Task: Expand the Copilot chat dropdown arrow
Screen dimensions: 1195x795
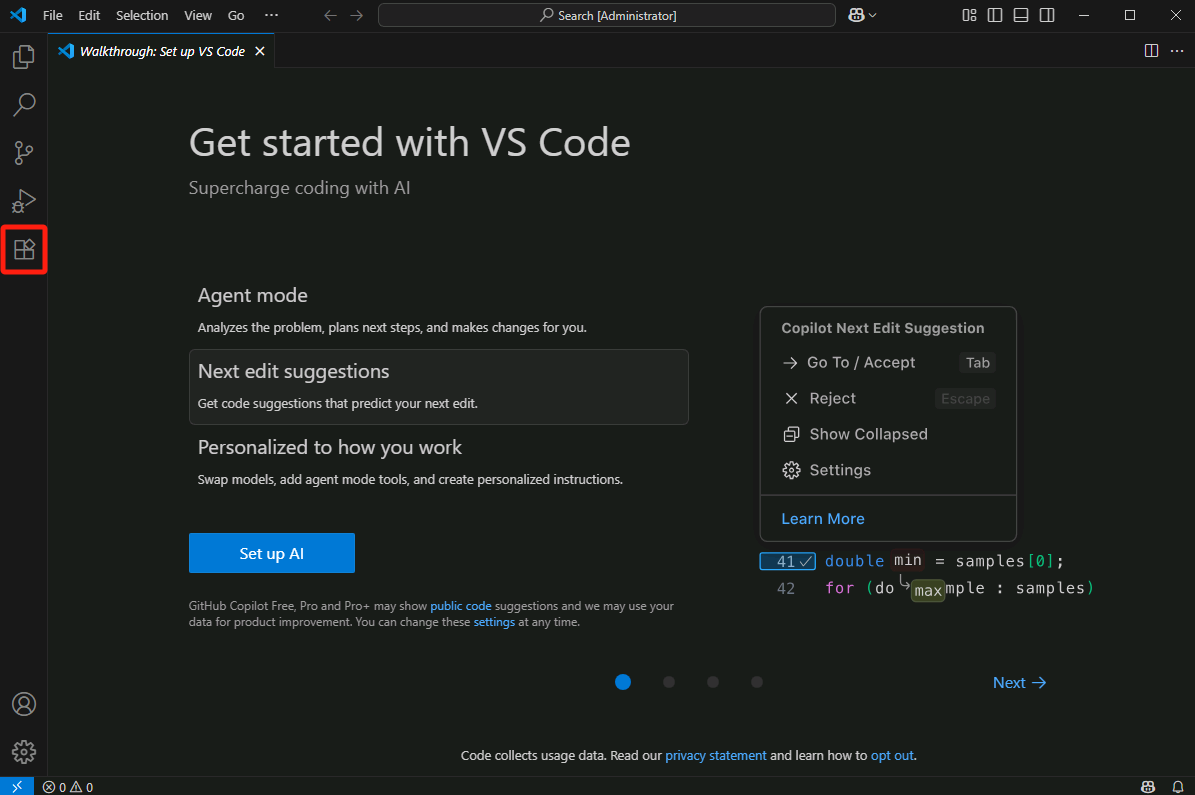Action: pyautogui.click(x=873, y=15)
